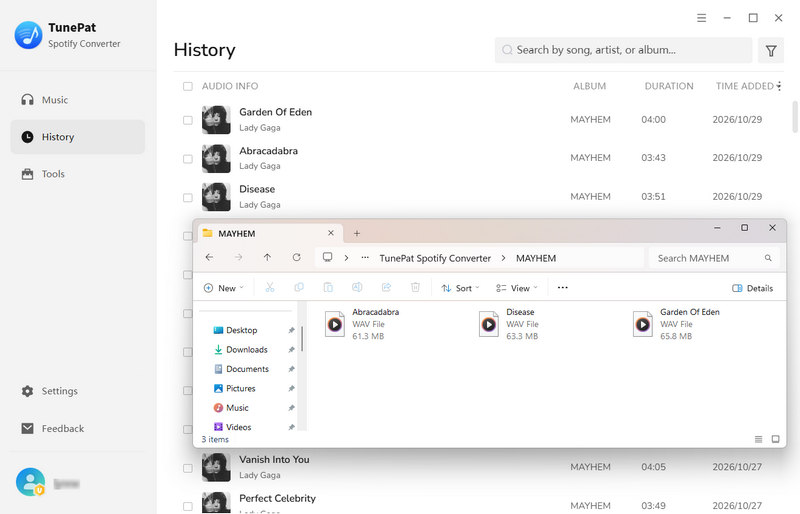
Task: Click the Paste icon in Explorer toolbar
Action: click(328, 287)
